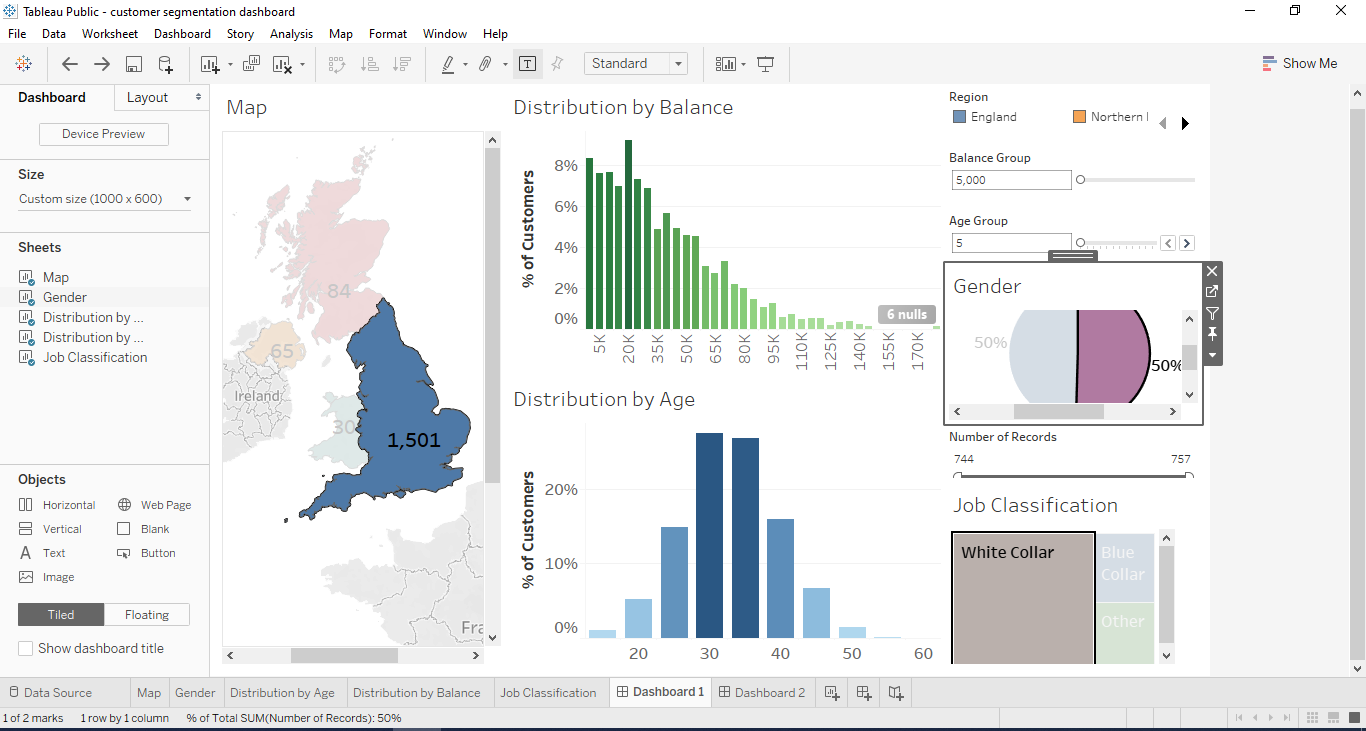Activate Presentation Mode from the toolbar icon
1366x731 pixels.
[x=766, y=63]
